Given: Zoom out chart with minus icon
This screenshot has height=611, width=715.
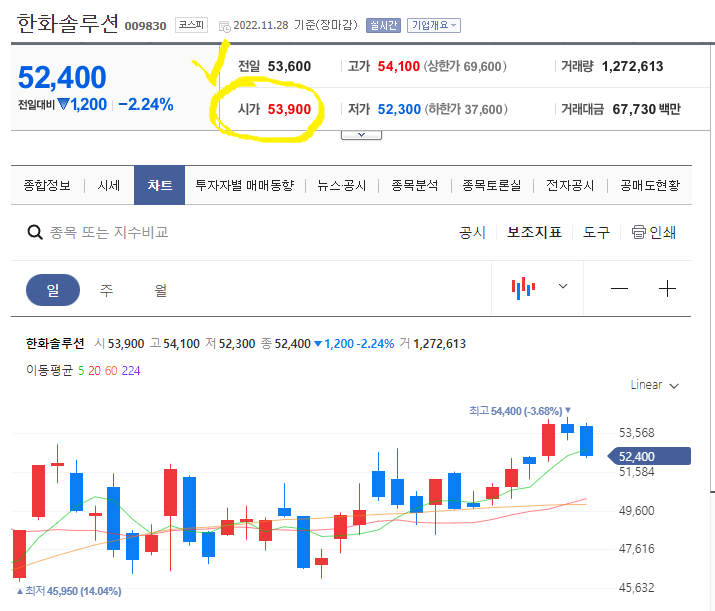Looking at the screenshot, I should click(619, 289).
